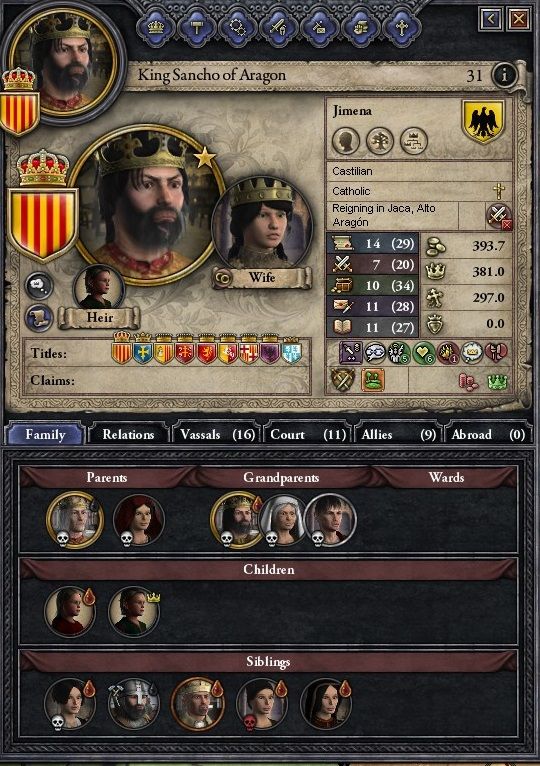The image size is (540, 766).
Task: Click the Catholic religion row
Action: coord(419,191)
